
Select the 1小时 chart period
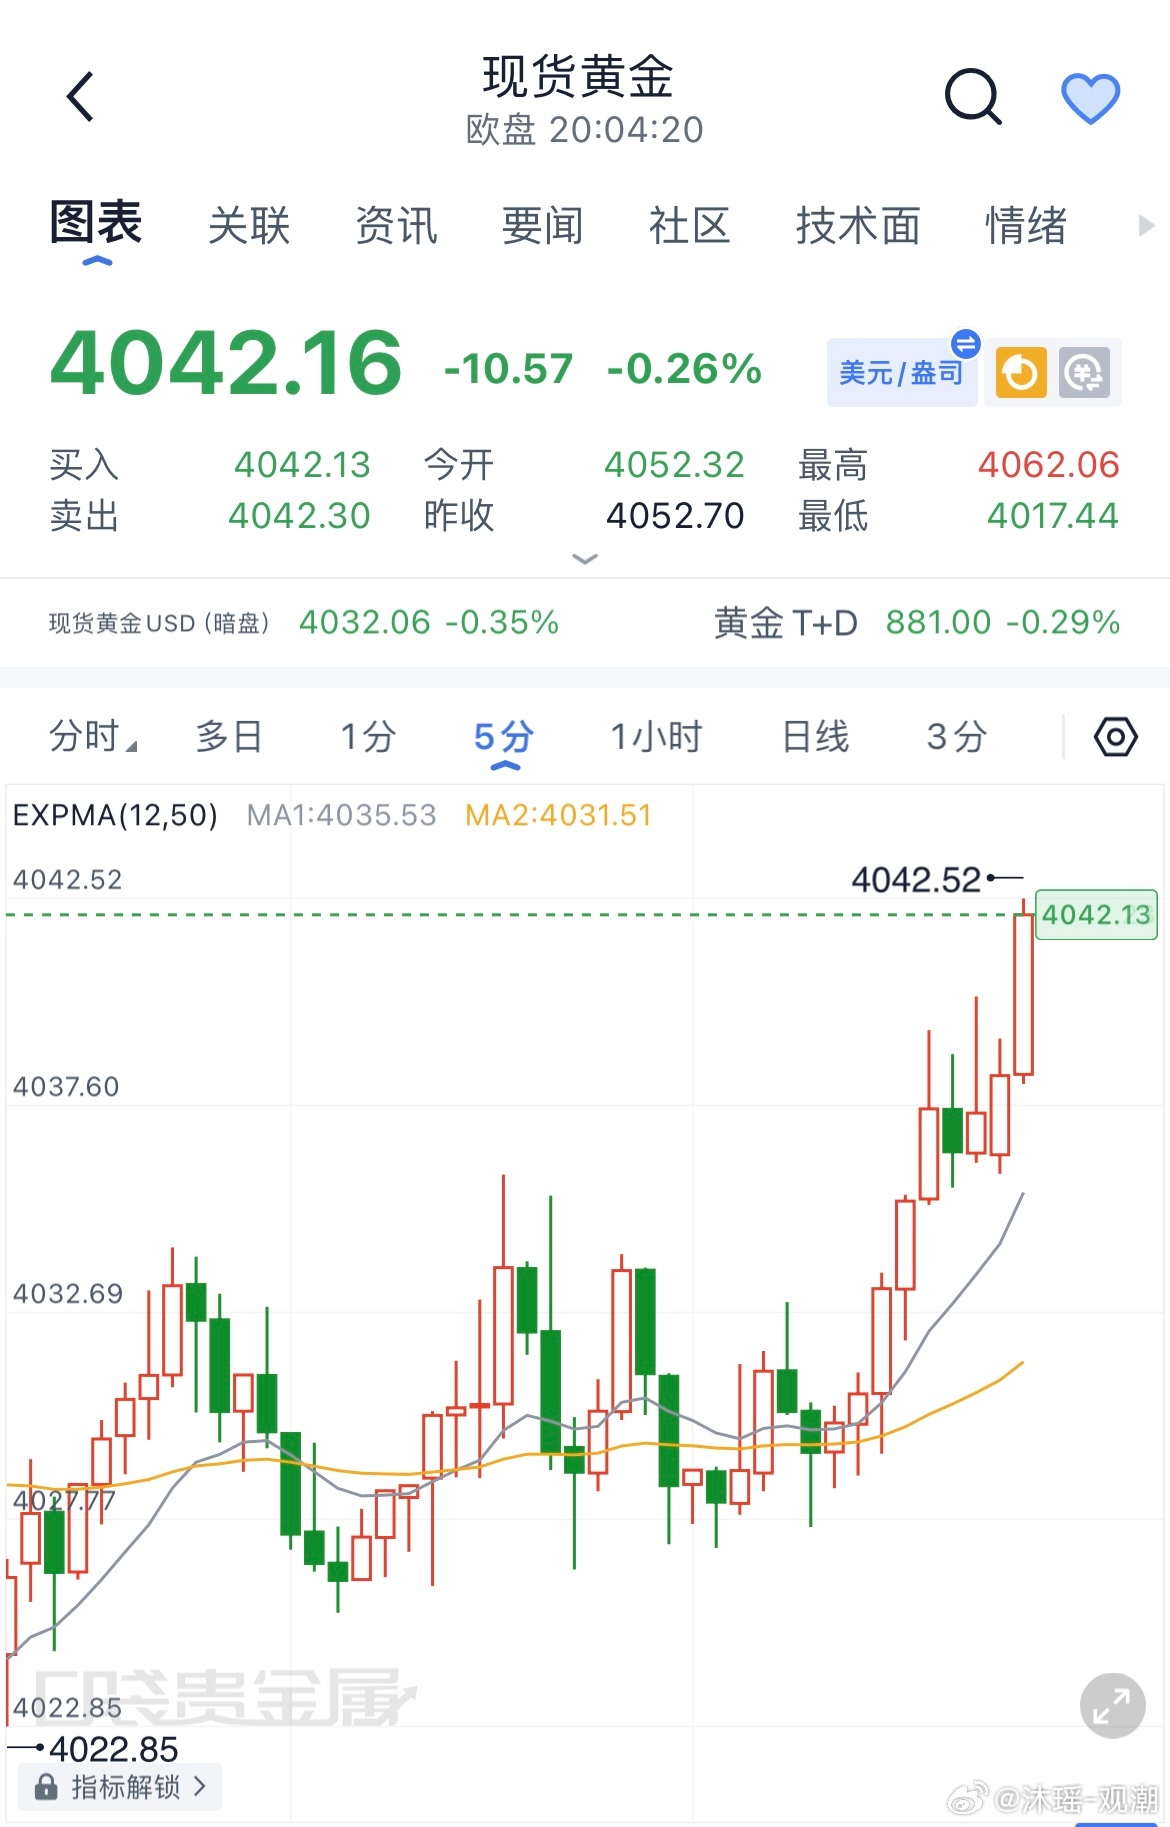[x=657, y=737]
